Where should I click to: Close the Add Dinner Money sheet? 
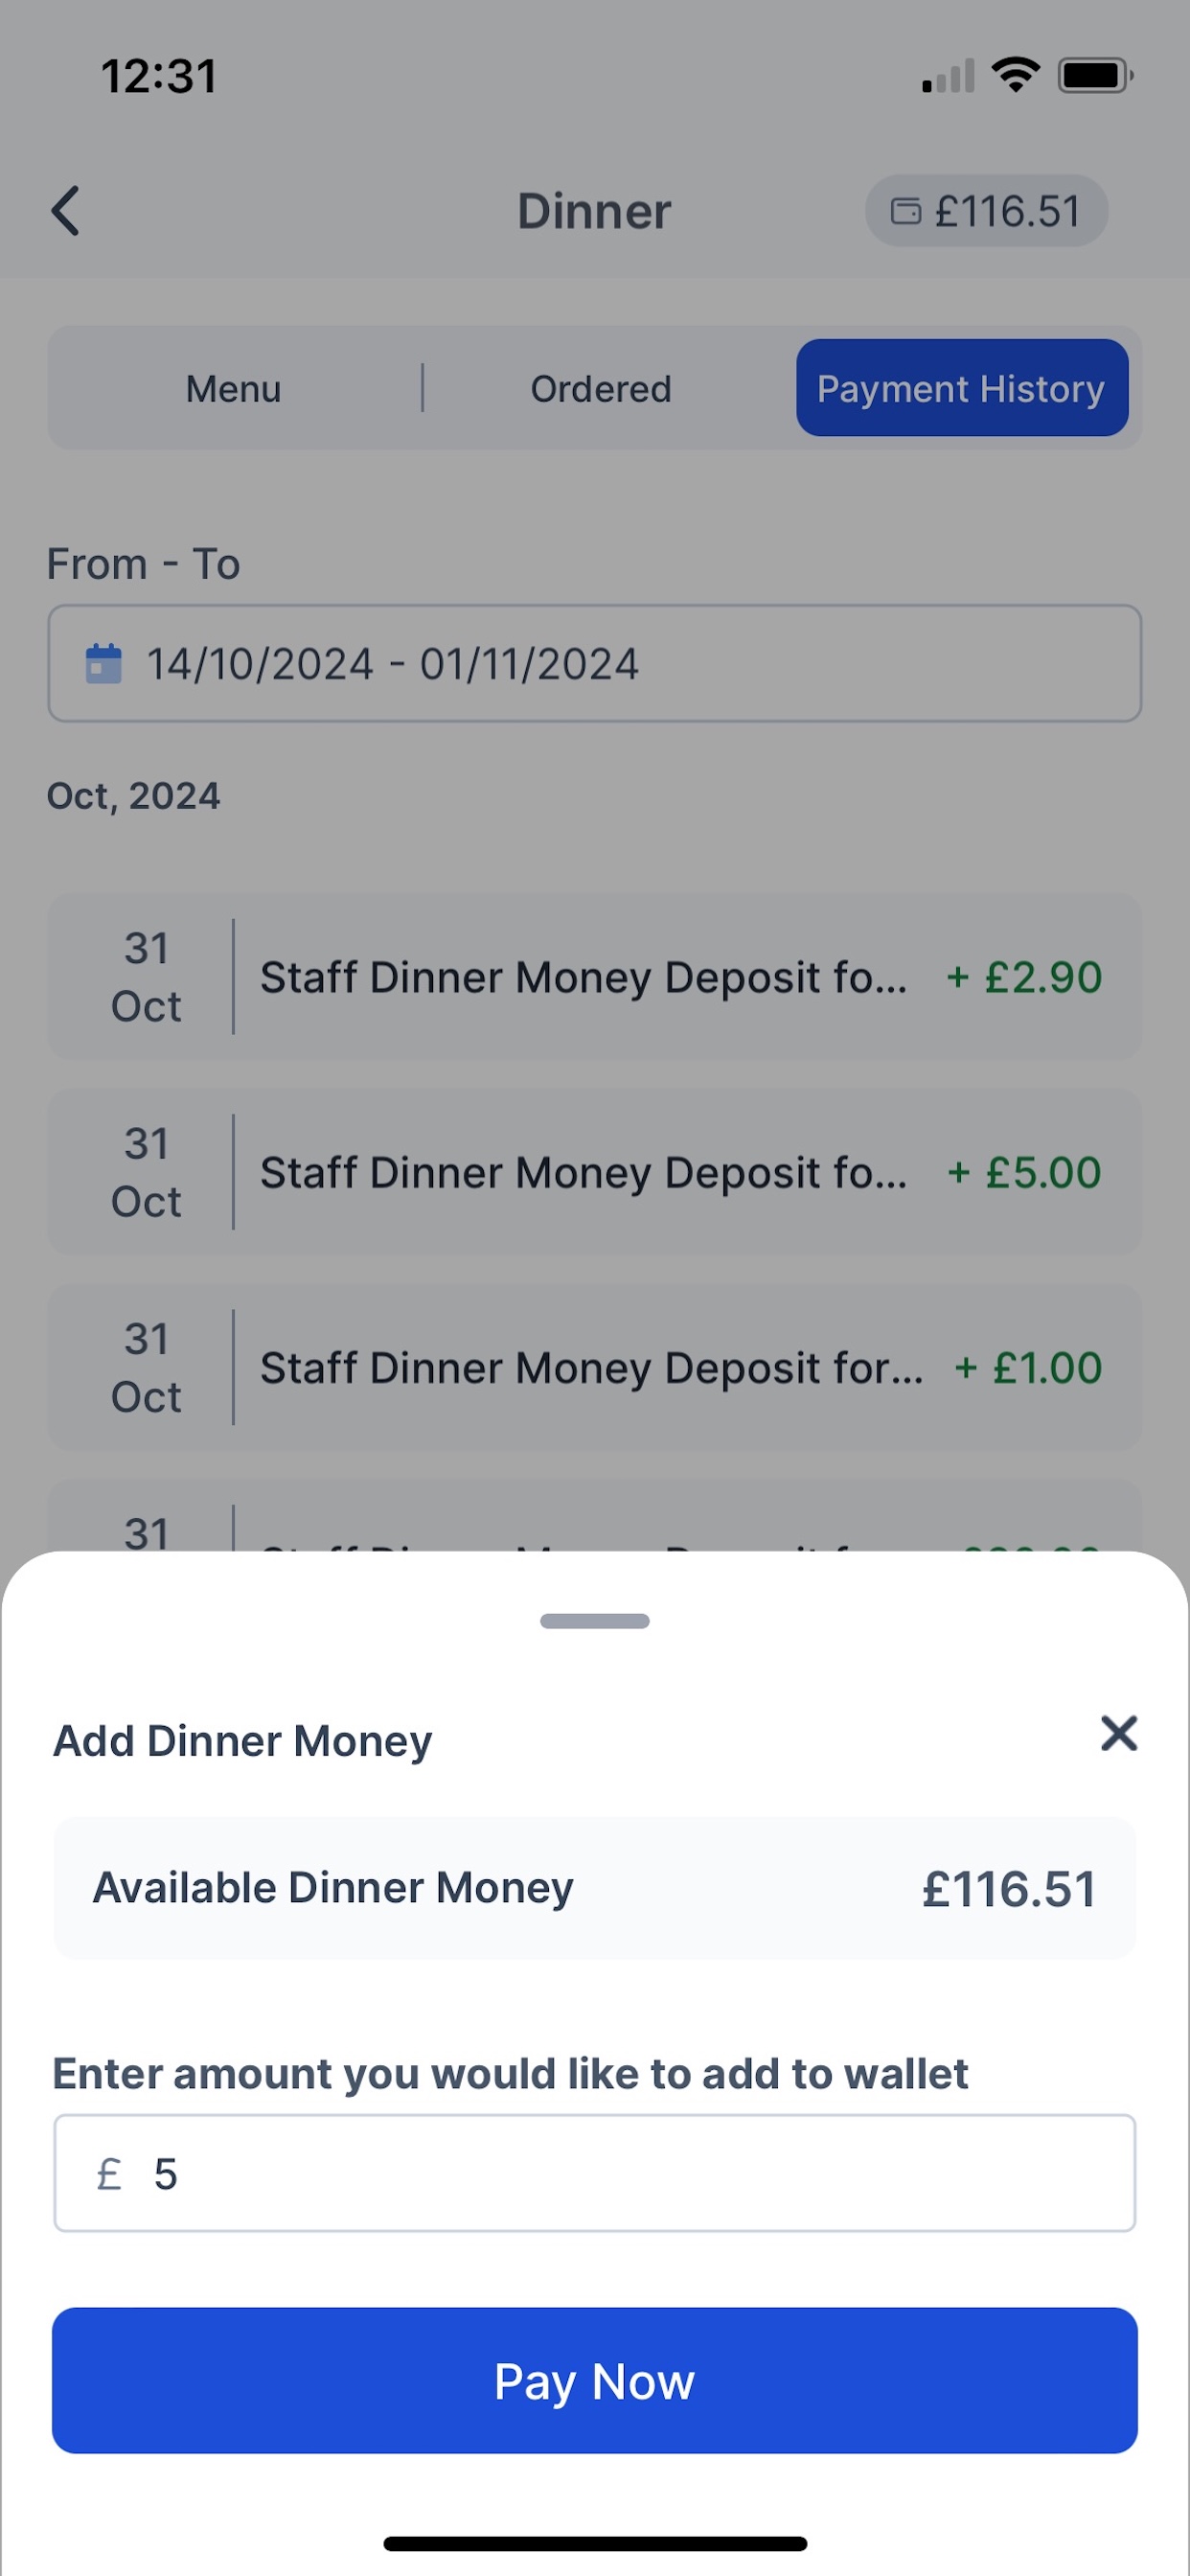pos(1118,1733)
